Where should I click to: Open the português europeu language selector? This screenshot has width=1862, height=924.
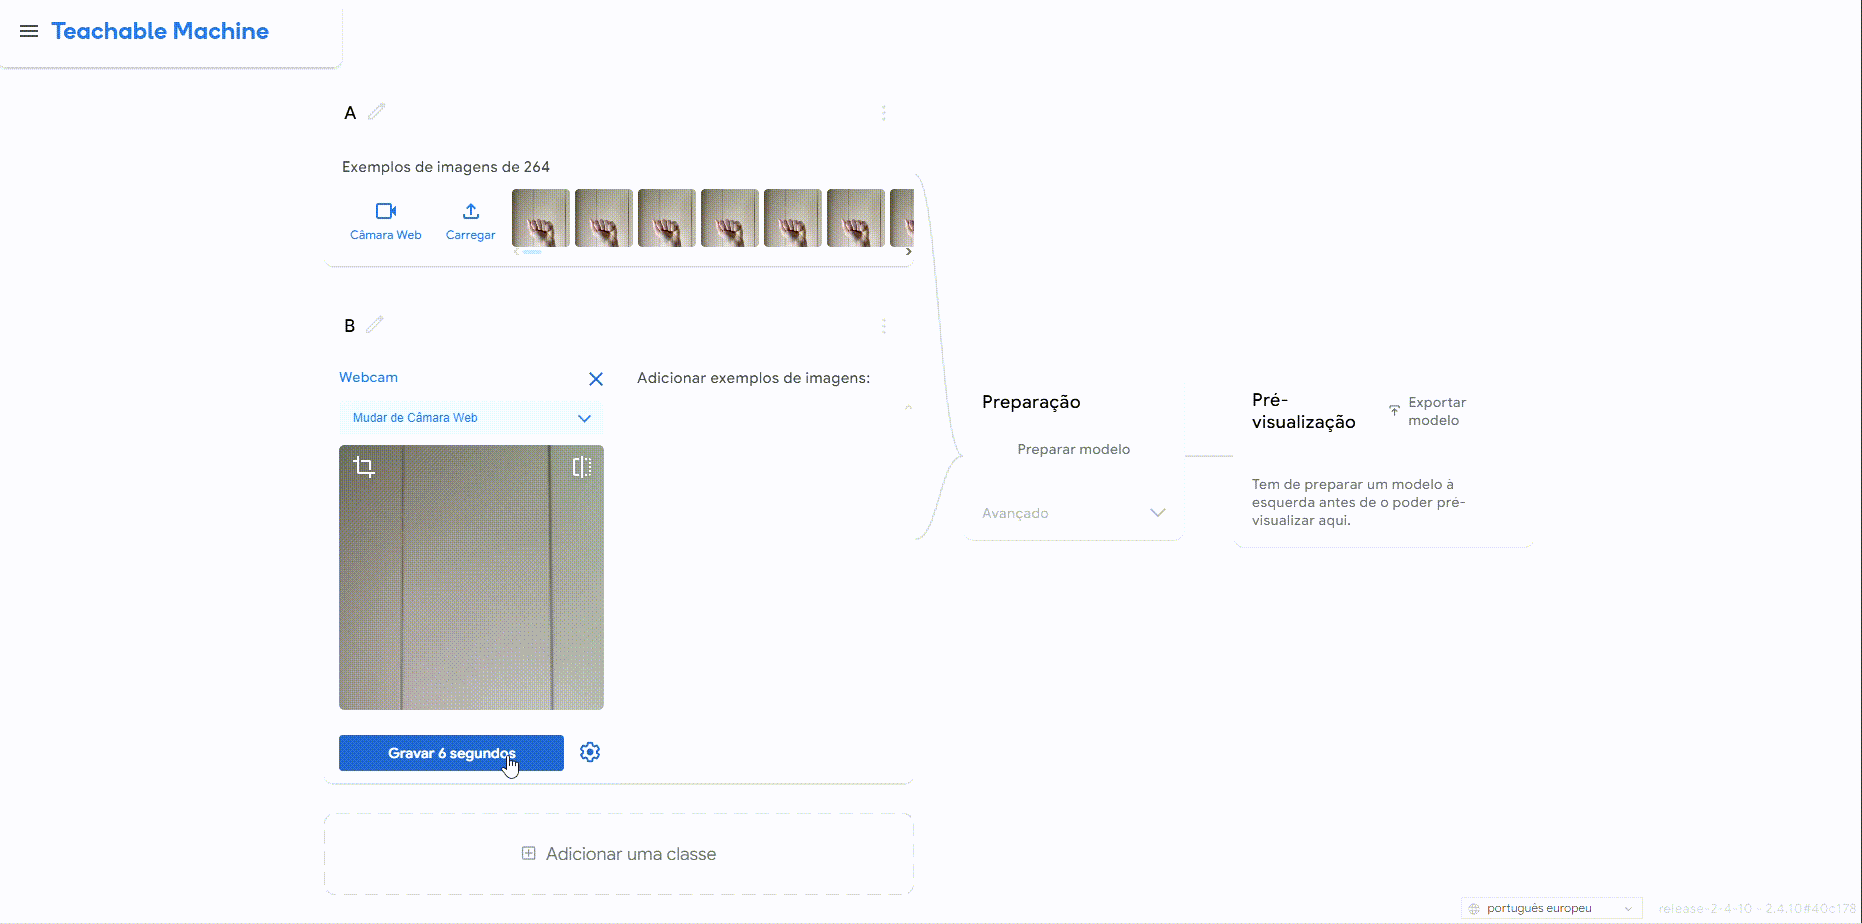1551,908
